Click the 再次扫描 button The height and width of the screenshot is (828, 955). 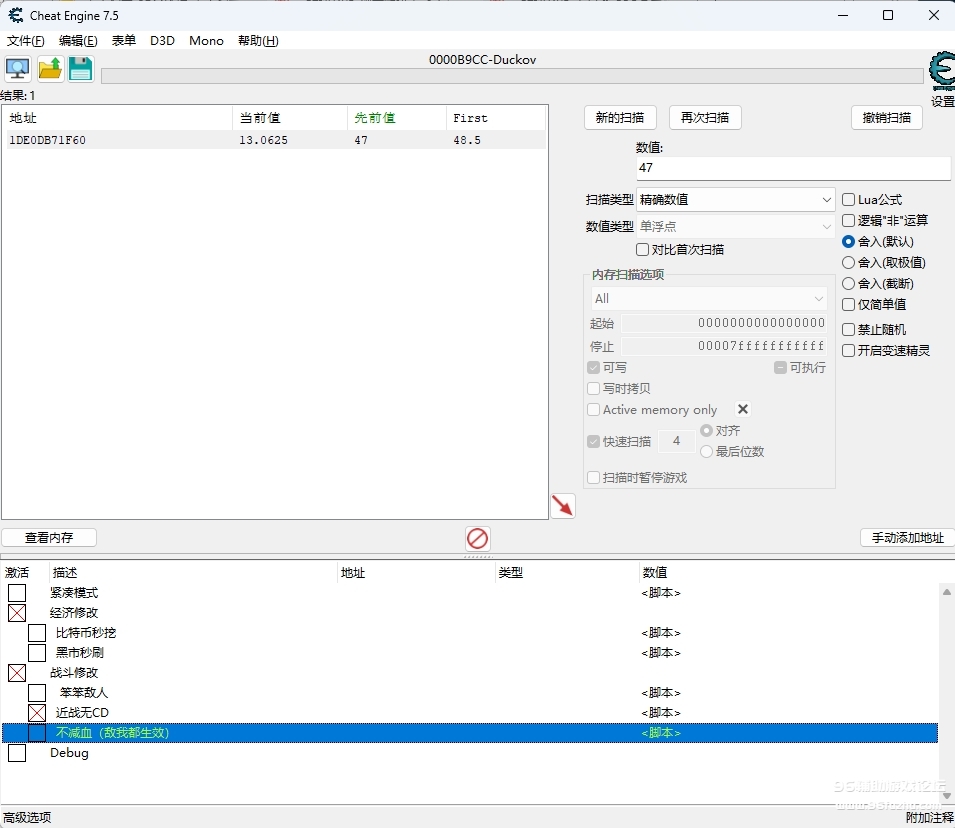pyautogui.click(x=705, y=118)
